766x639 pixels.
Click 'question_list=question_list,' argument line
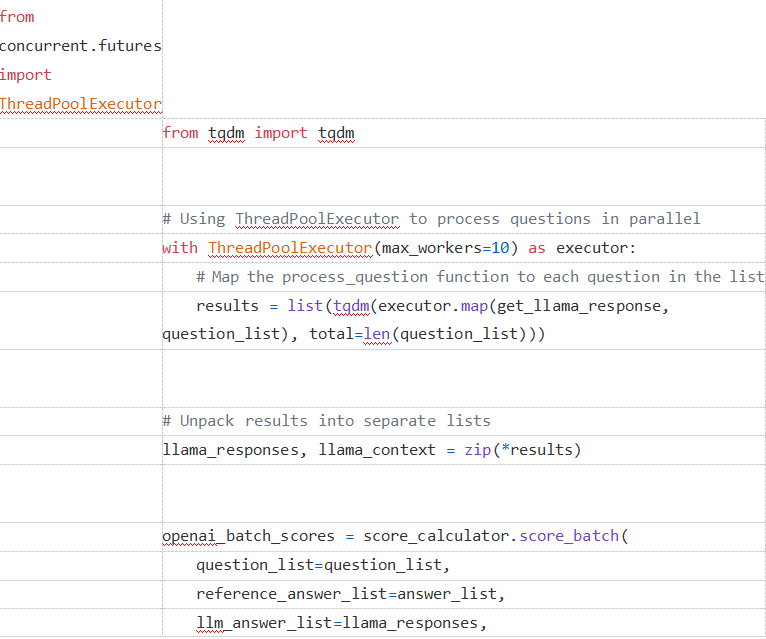pyautogui.click(x=323, y=565)
